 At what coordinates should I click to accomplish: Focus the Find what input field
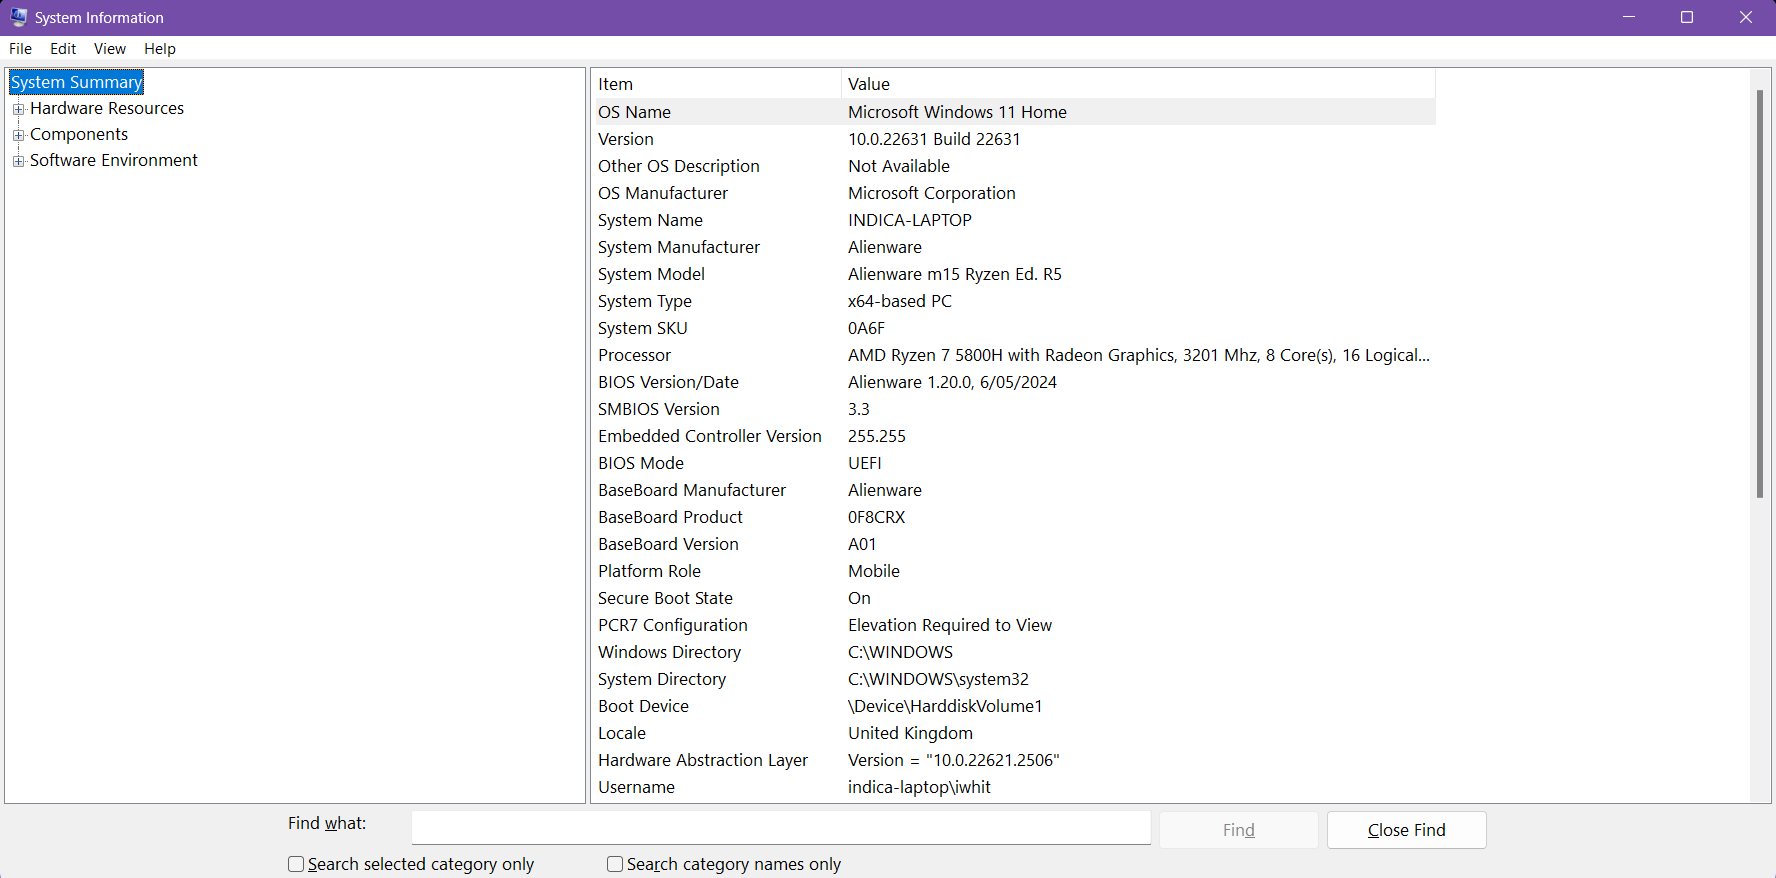[x=781, y=827]
